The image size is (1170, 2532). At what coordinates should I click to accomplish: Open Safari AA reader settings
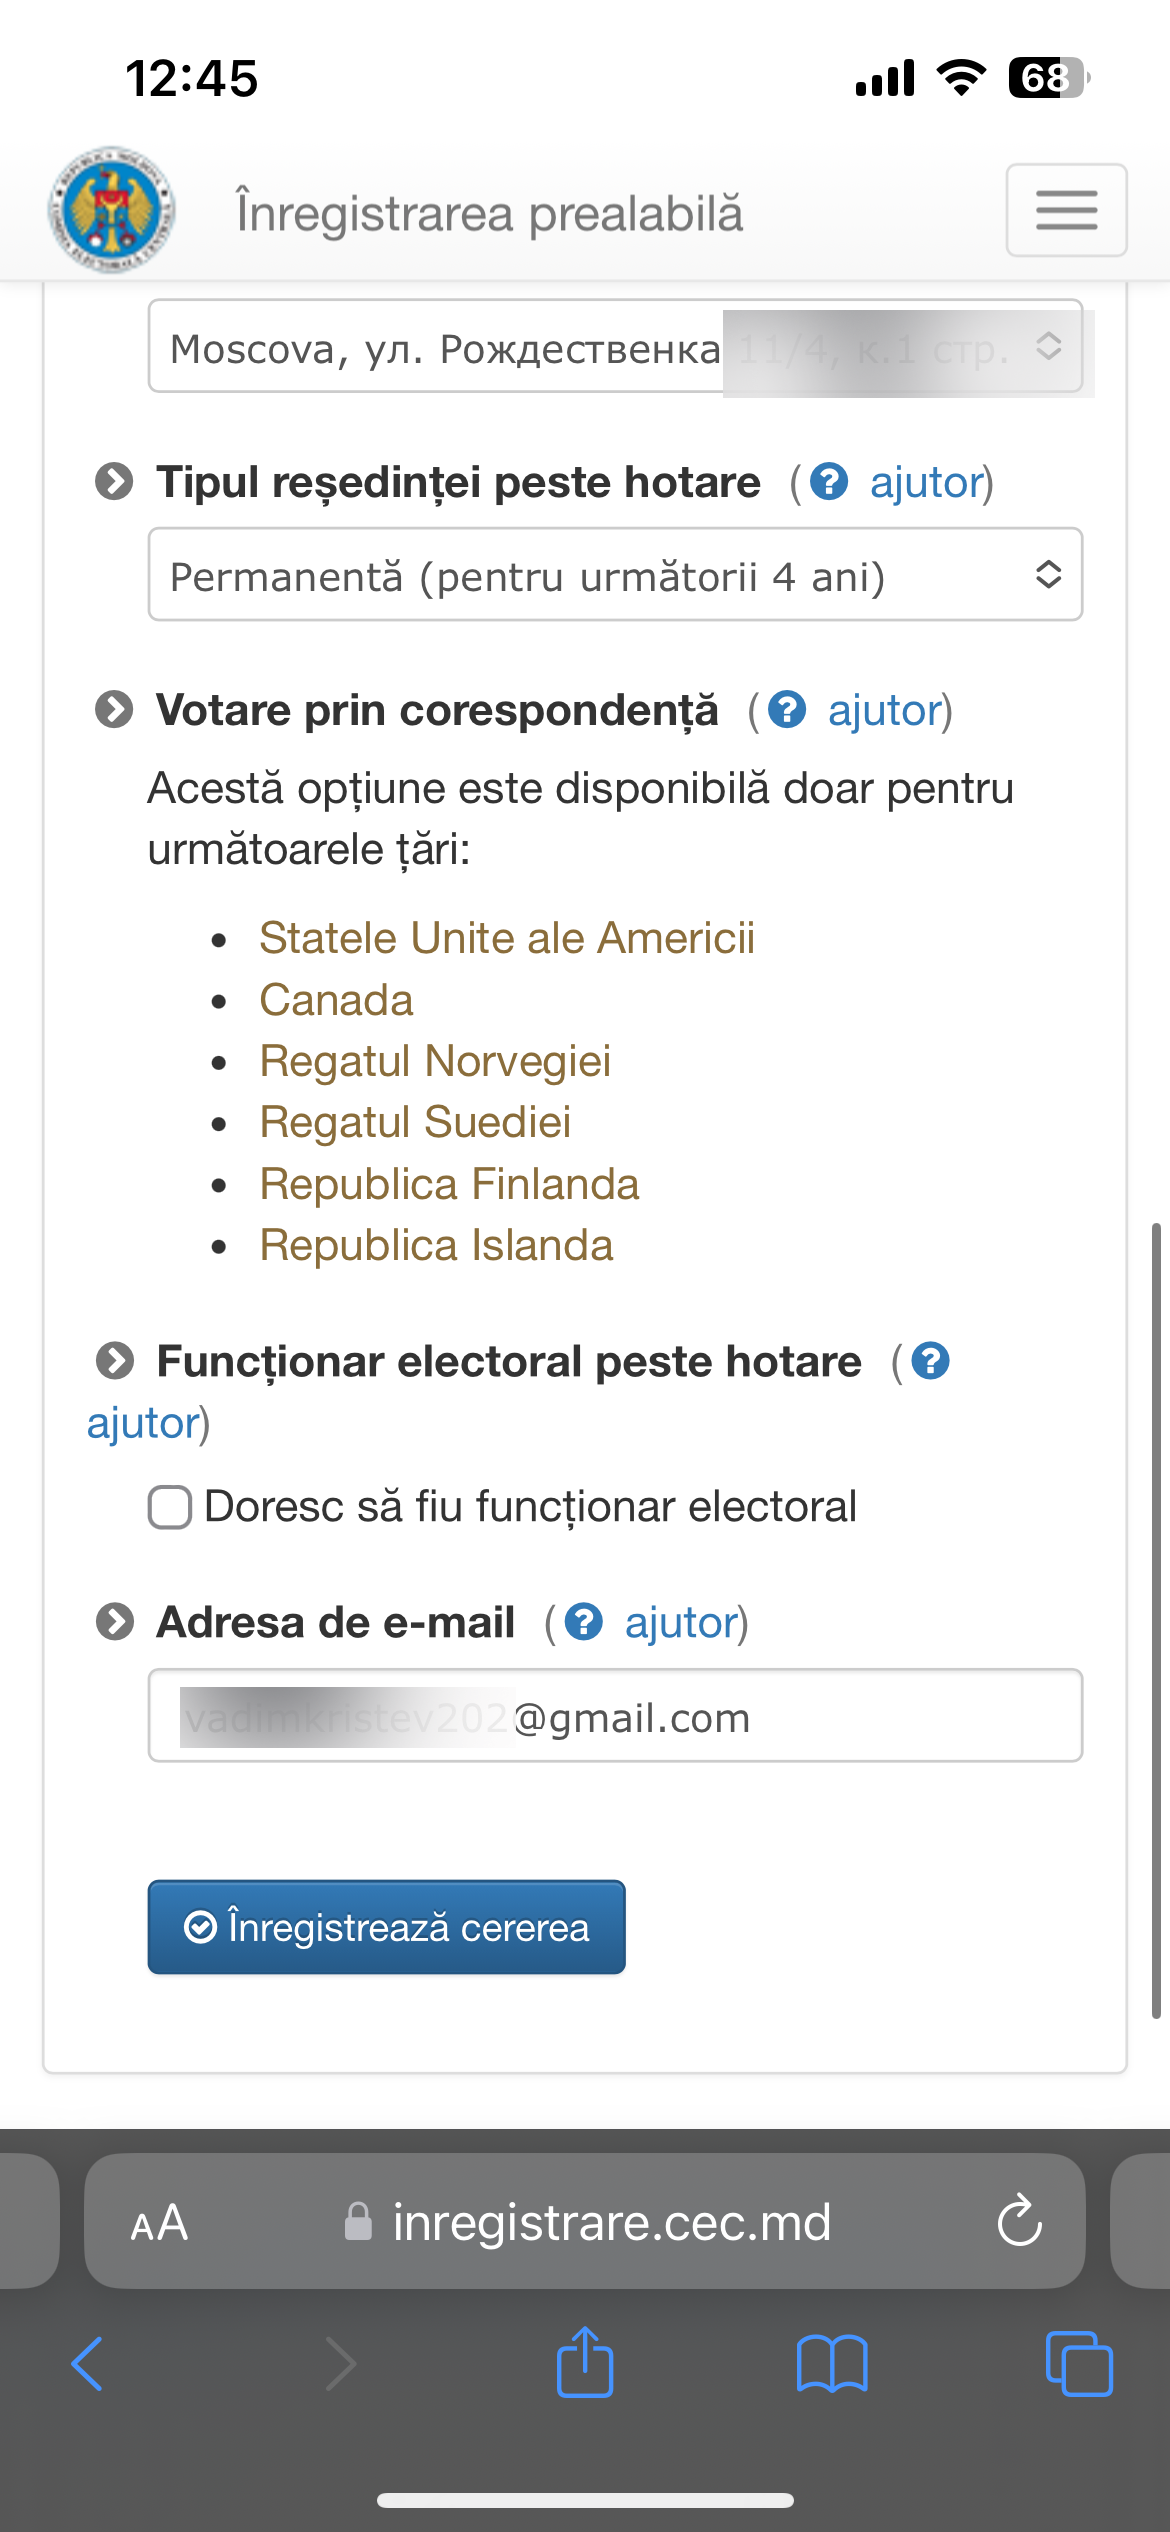coord(159,2223)
